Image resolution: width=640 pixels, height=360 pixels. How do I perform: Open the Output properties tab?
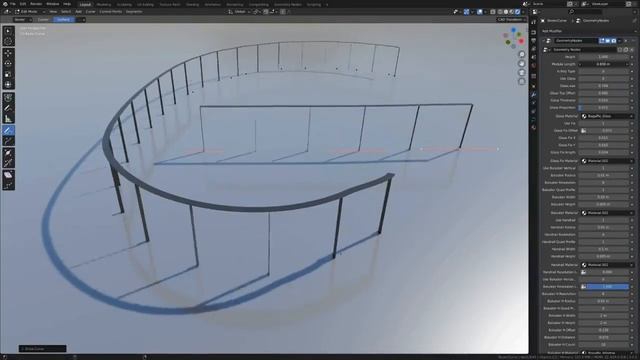point(533,41)
